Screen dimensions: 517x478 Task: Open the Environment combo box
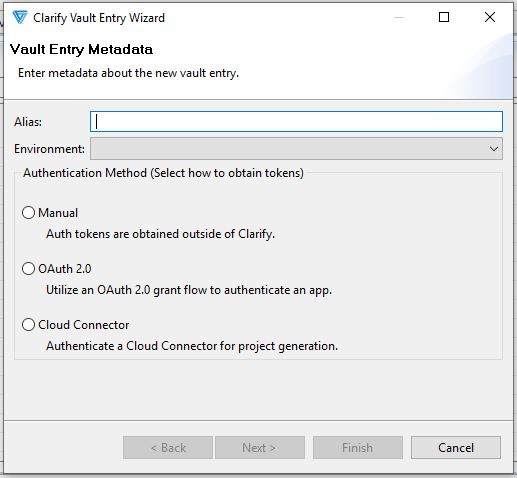[x=296, y=149]
